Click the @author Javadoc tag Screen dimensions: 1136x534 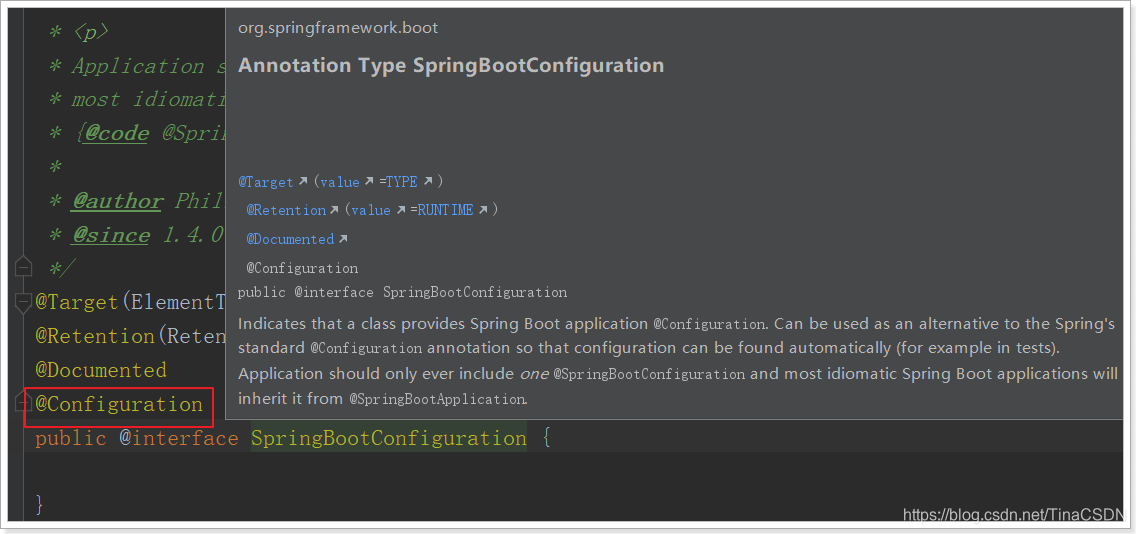click(x=117, y=201)
